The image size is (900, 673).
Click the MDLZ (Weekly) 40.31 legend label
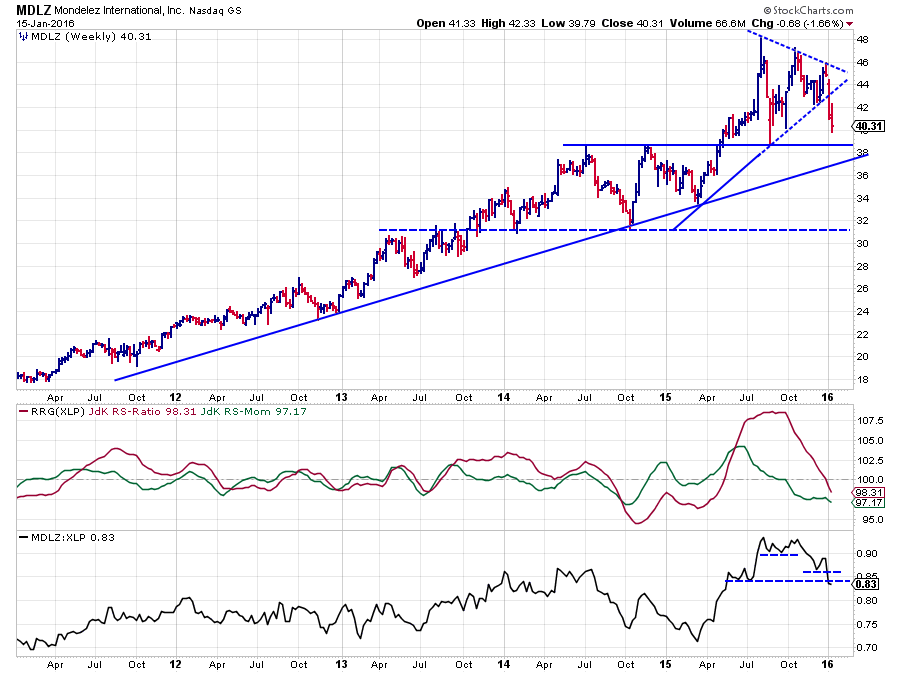click(x=91, y=36)
